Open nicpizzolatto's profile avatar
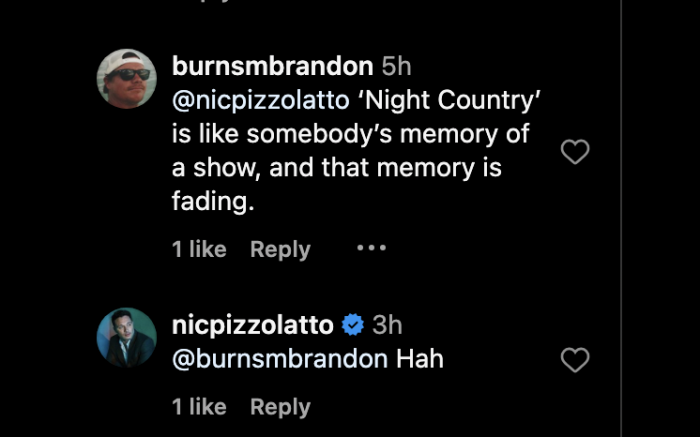This screenshot has width=700, height=437. [x=127, y=337]
